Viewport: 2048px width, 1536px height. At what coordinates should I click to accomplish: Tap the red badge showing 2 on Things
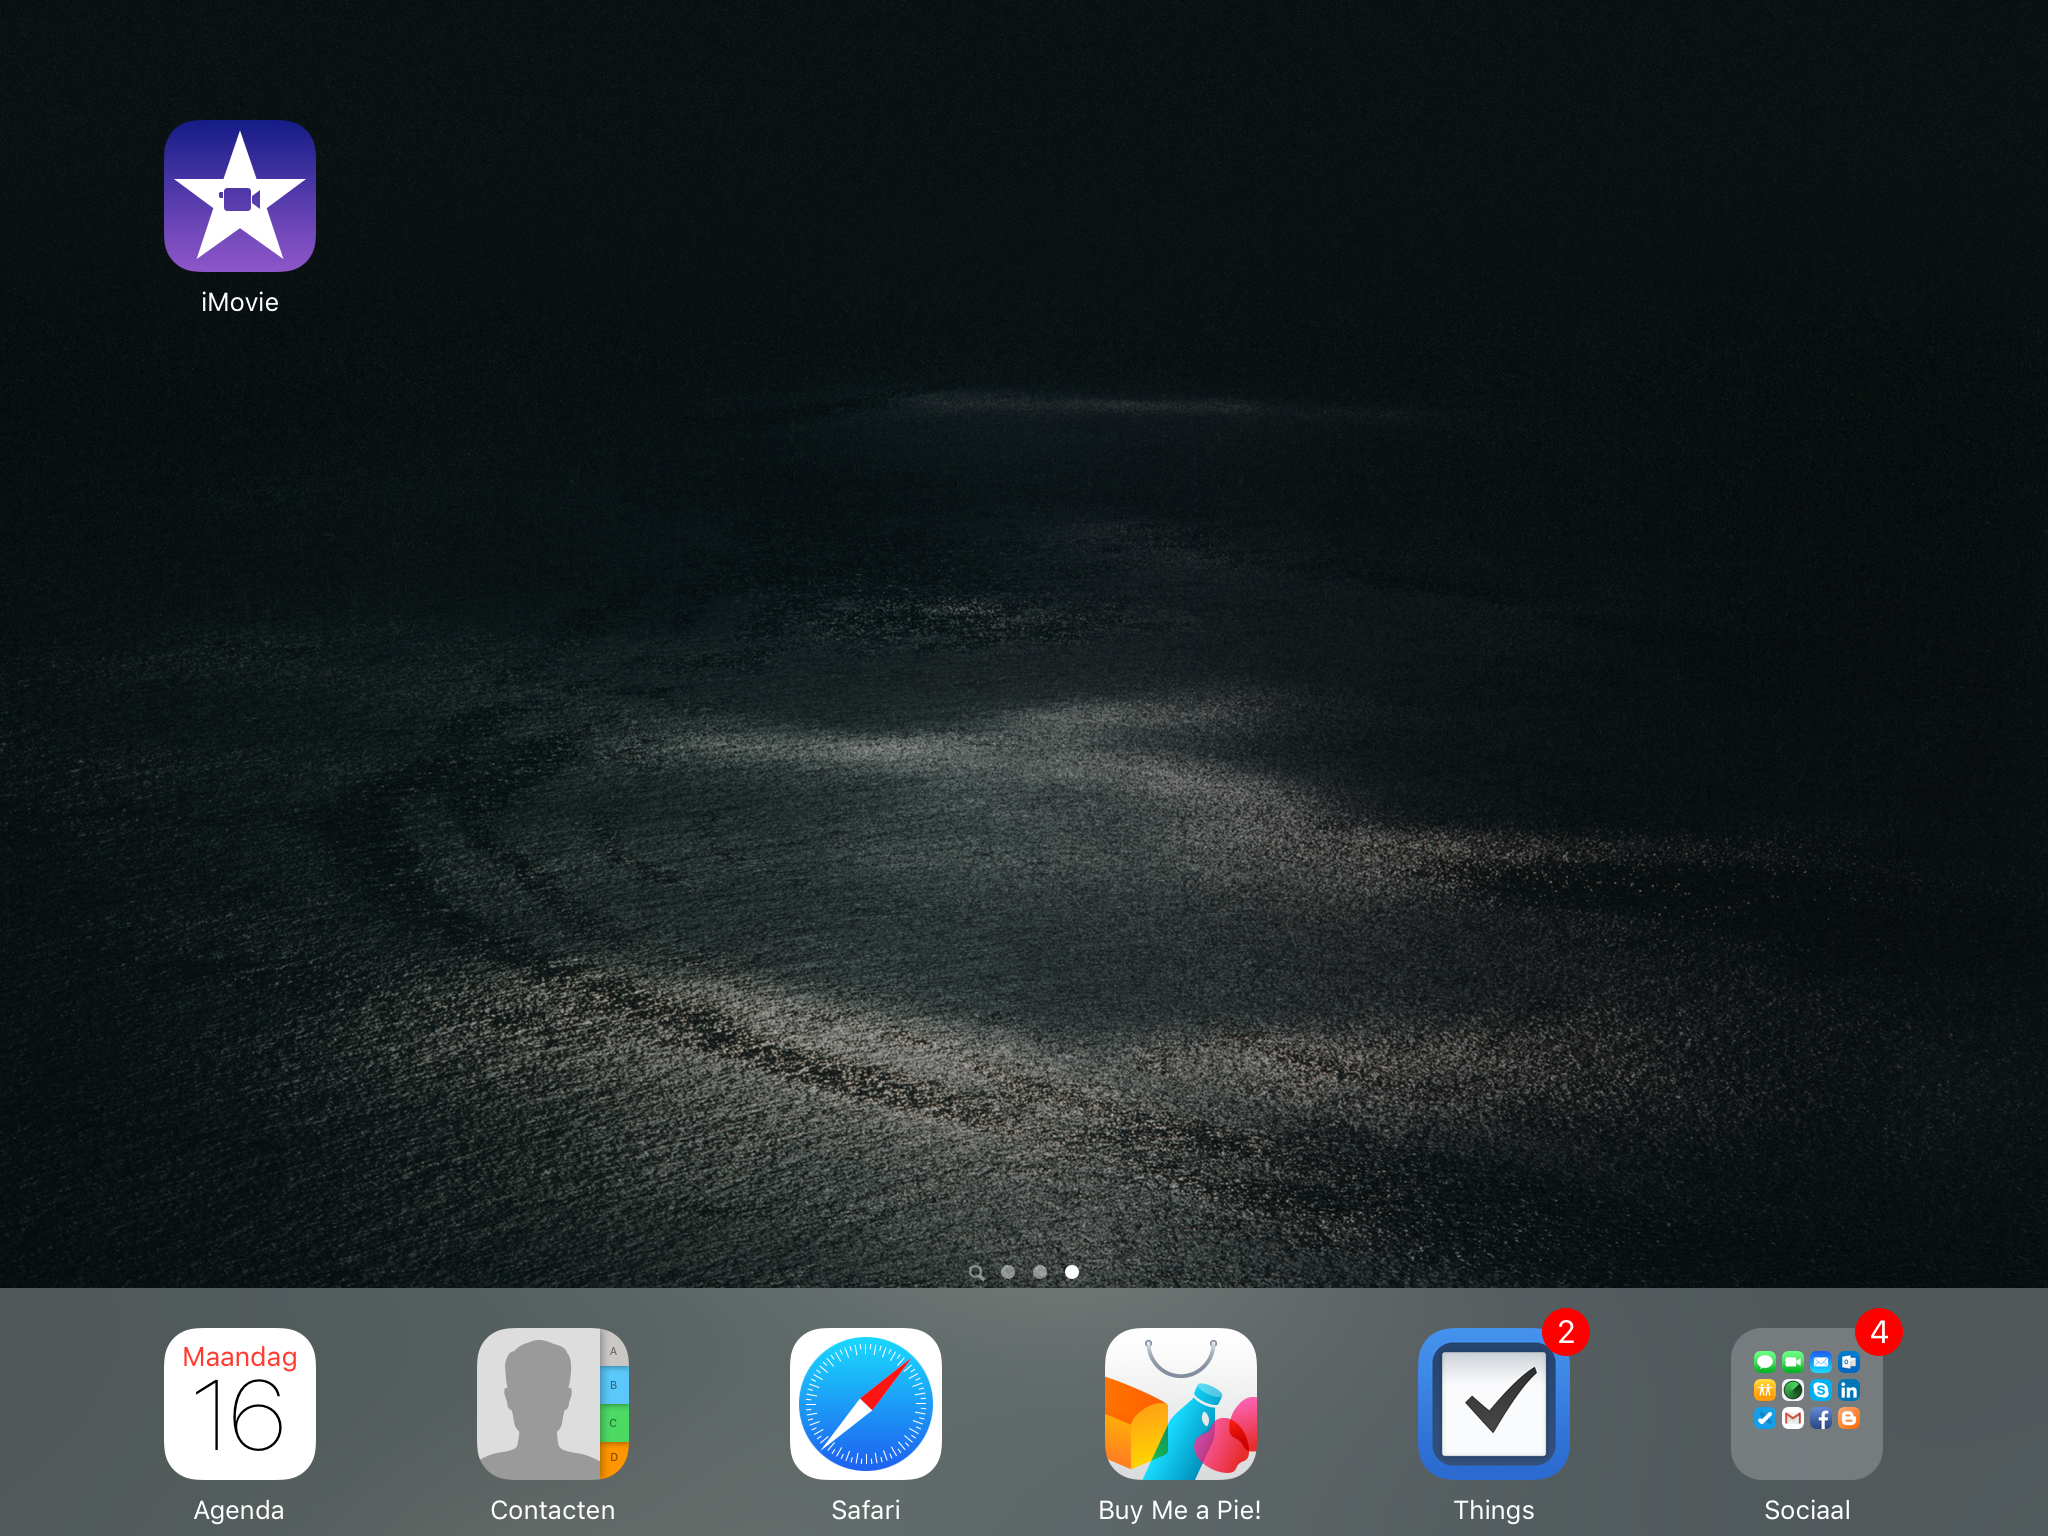[1566, 1332]
